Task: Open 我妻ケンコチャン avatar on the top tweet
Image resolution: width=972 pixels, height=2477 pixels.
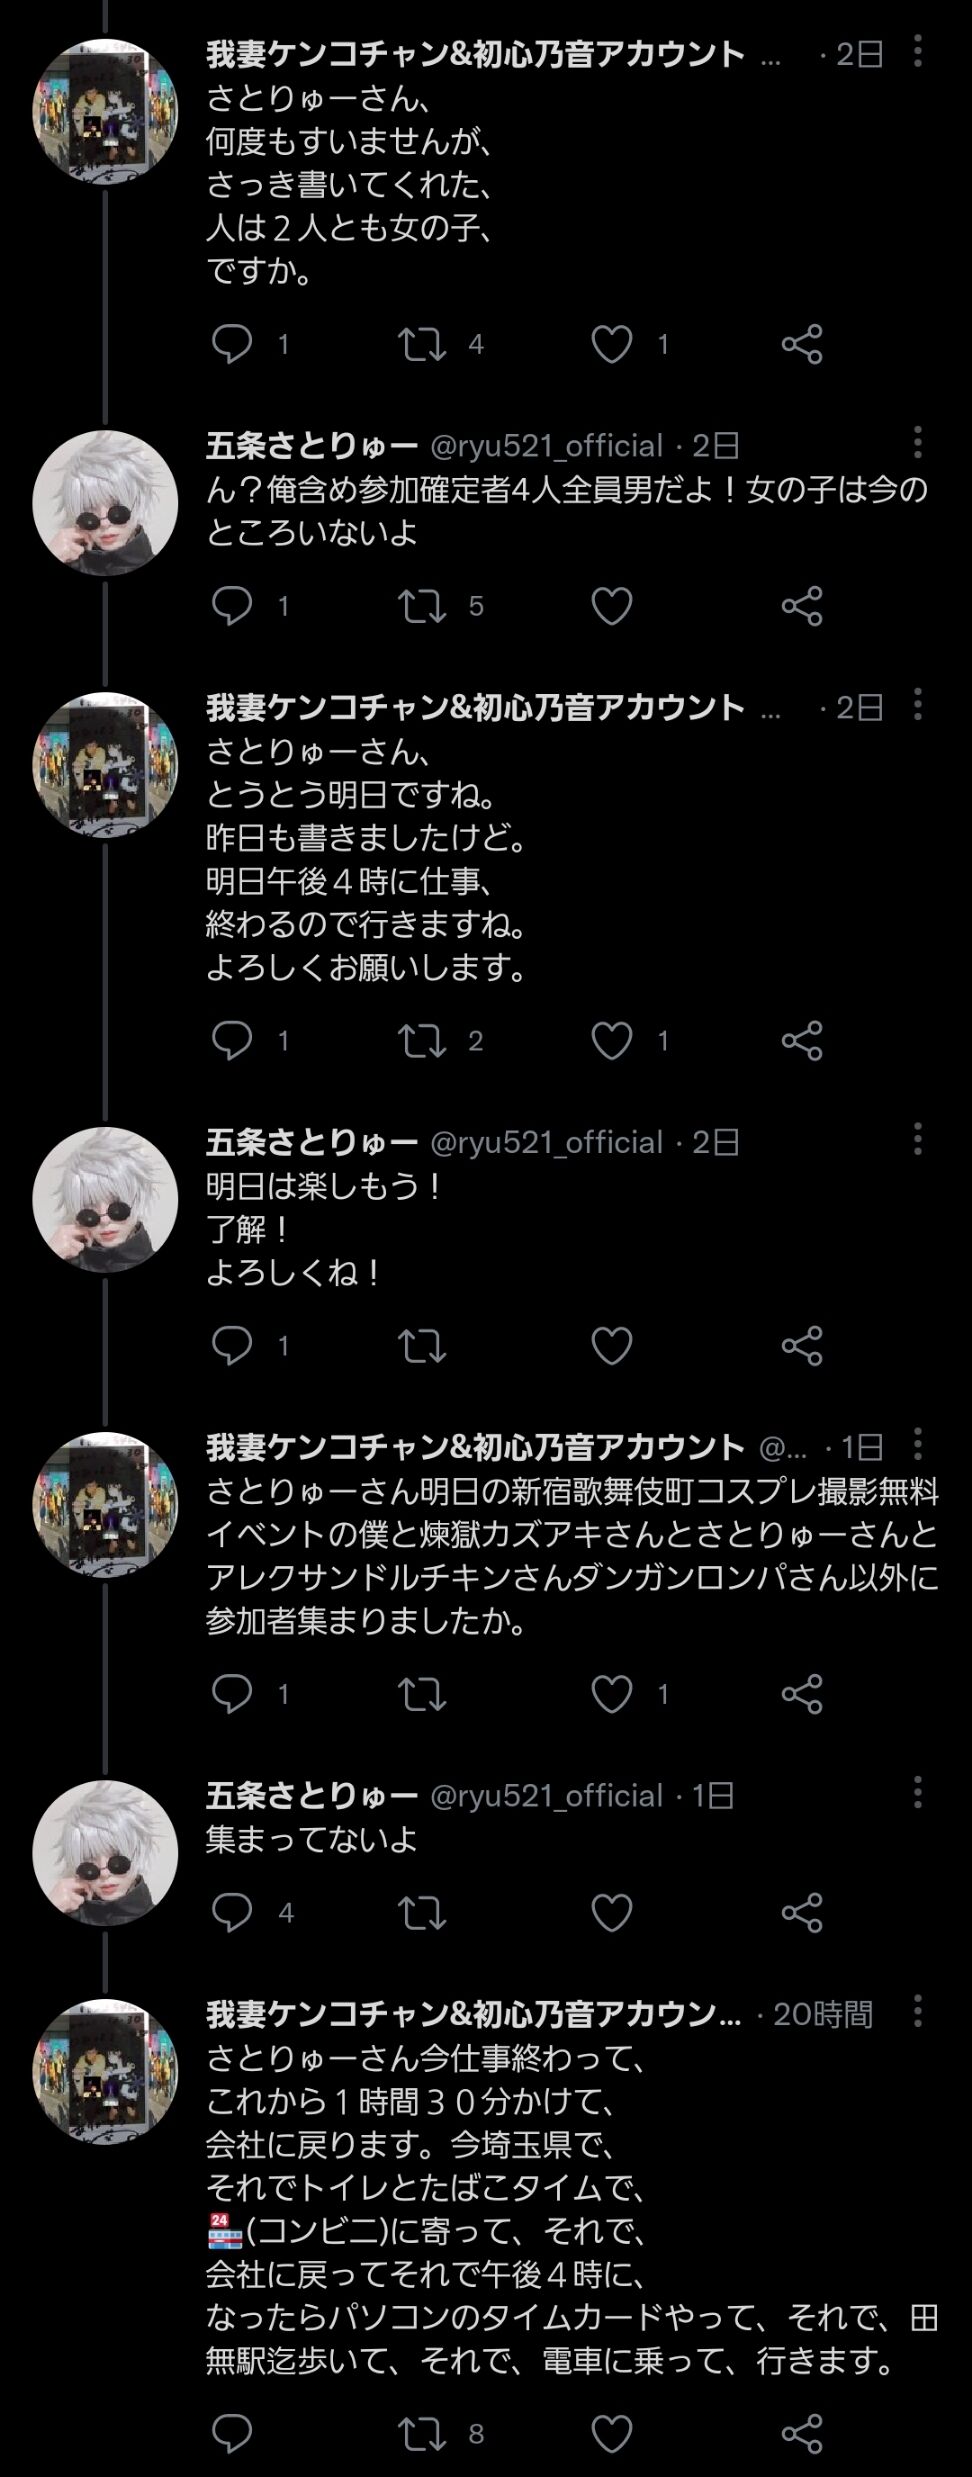Action: [105, 111]
